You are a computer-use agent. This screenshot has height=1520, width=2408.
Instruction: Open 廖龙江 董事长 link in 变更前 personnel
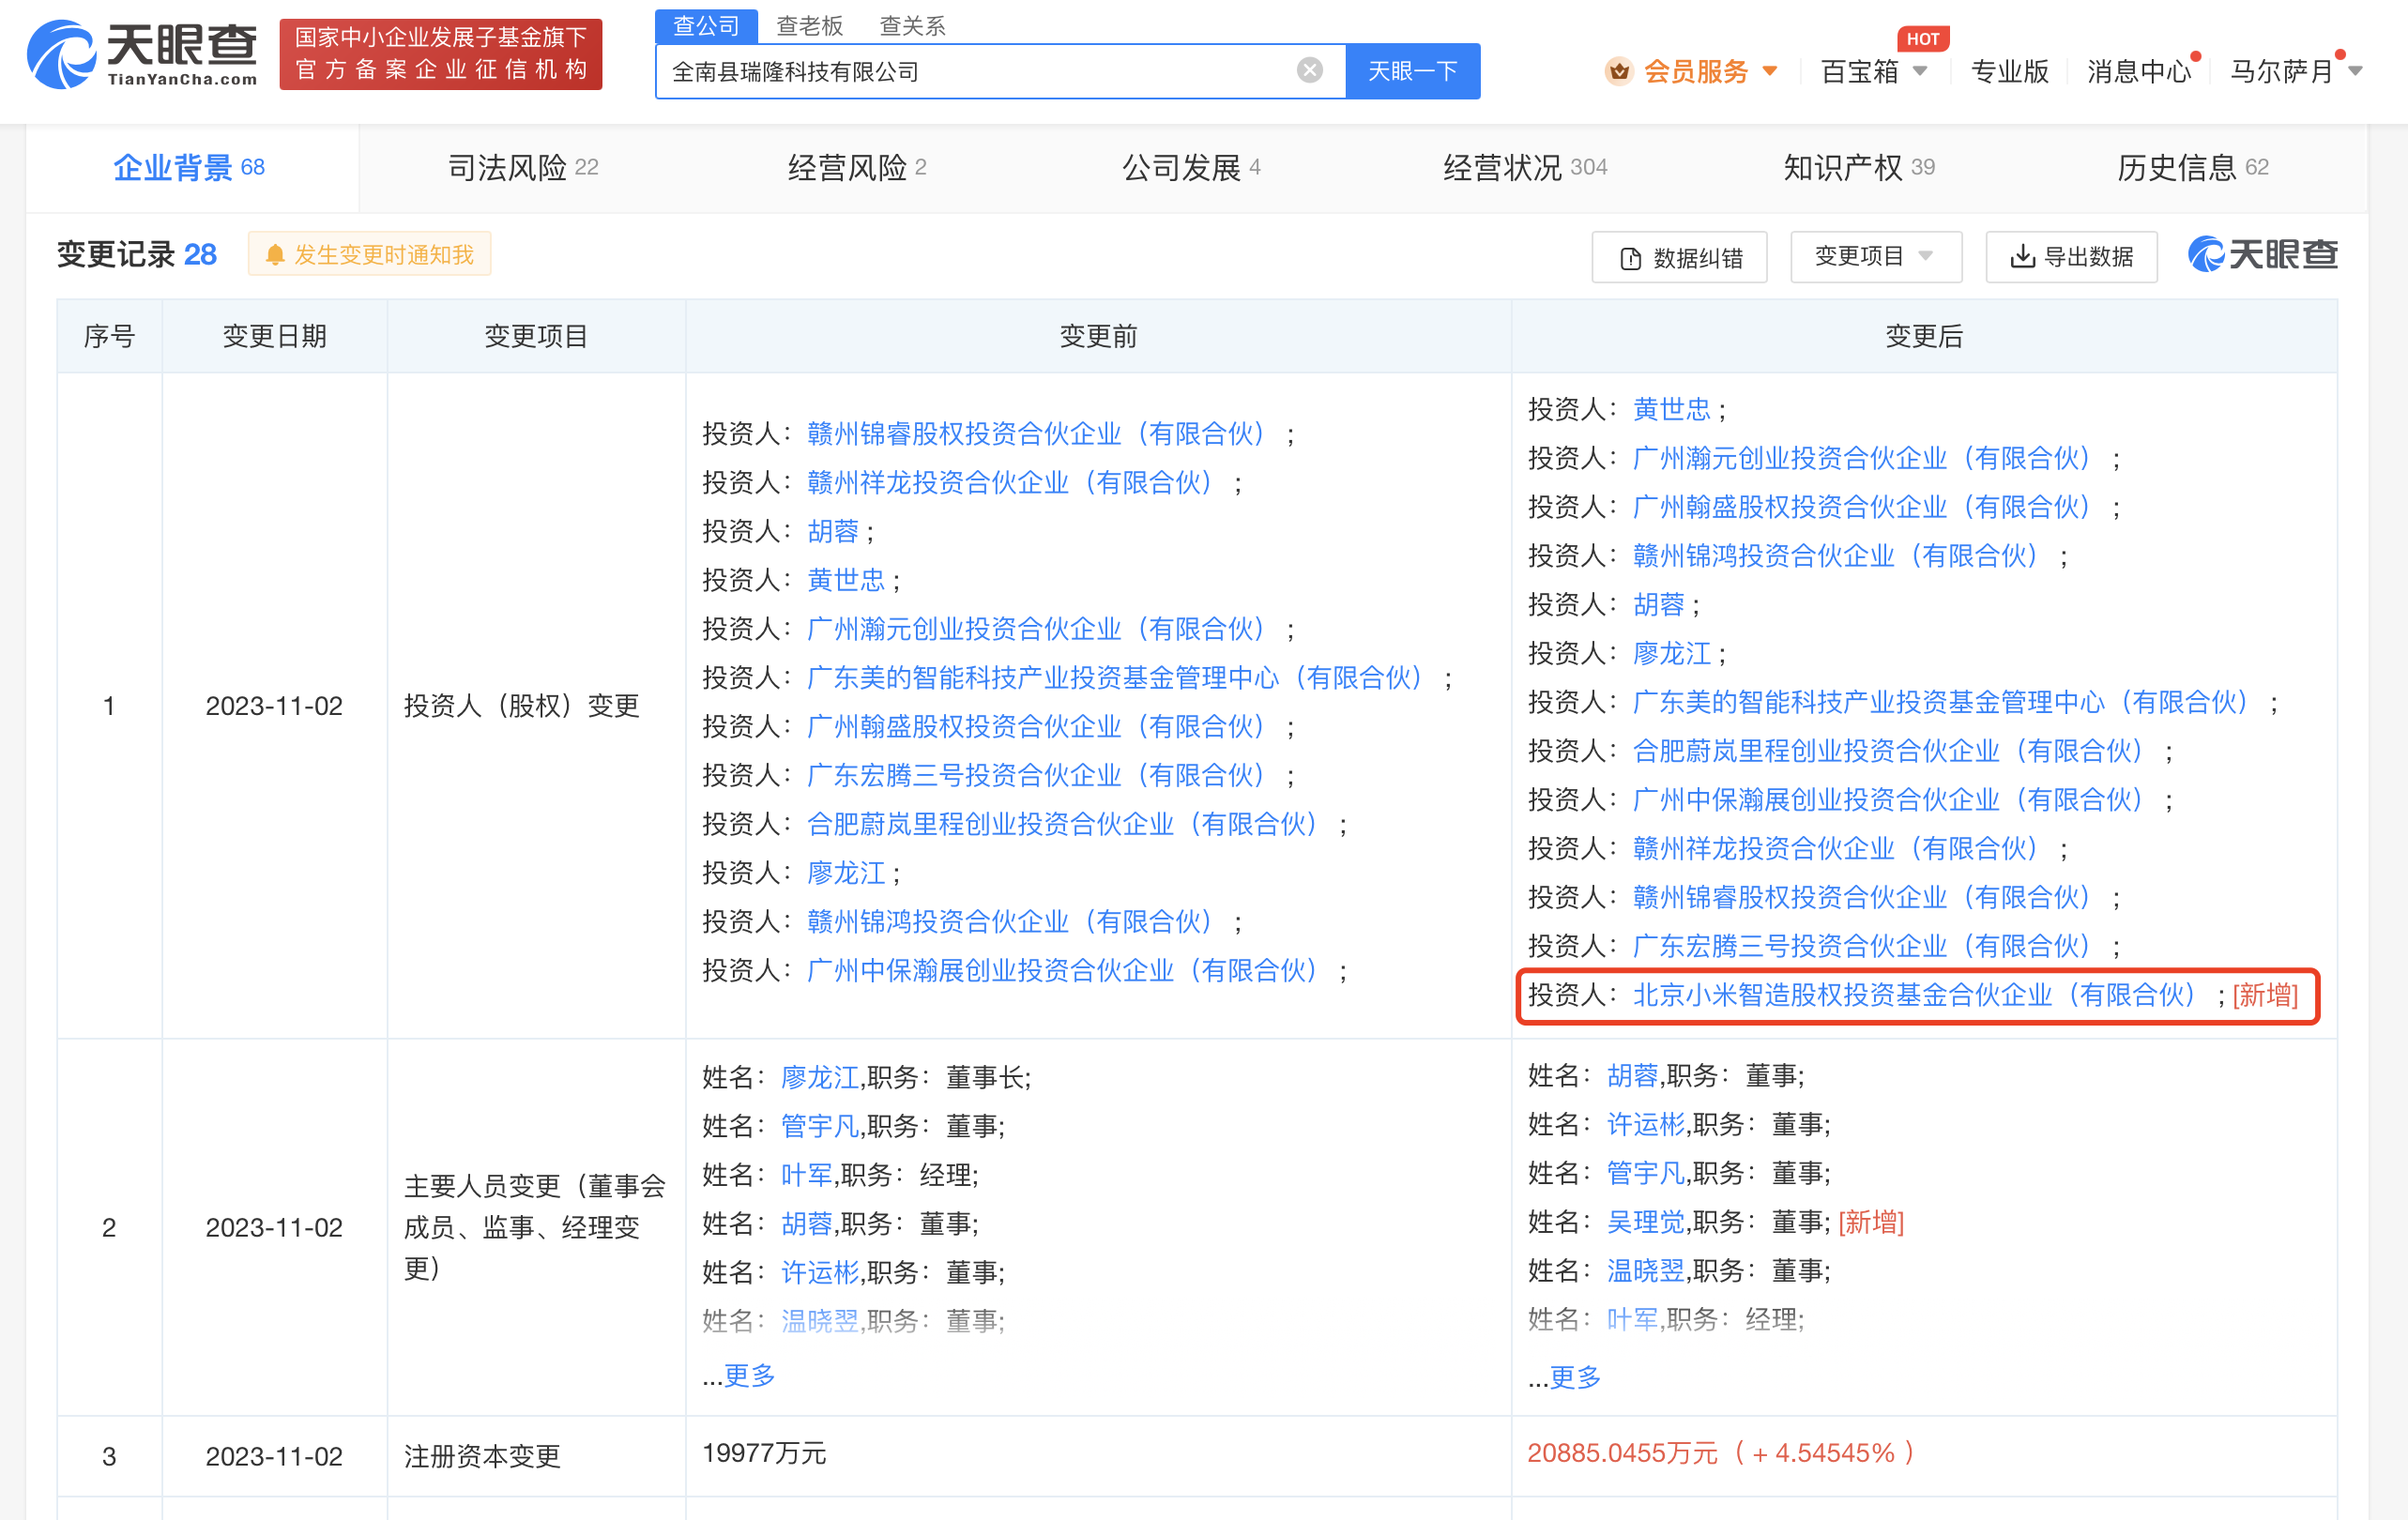(819, 1077)
